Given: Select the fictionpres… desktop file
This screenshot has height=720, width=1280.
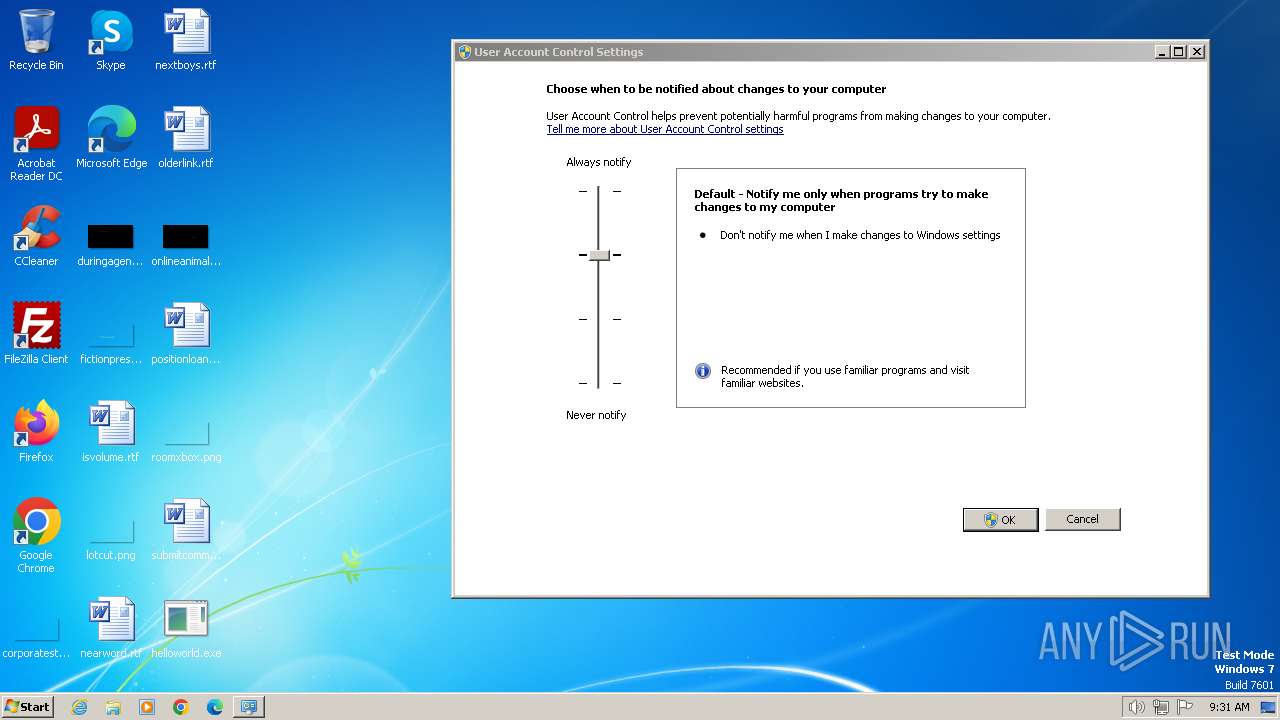Looking at the screenshot, I should point(110,340).
